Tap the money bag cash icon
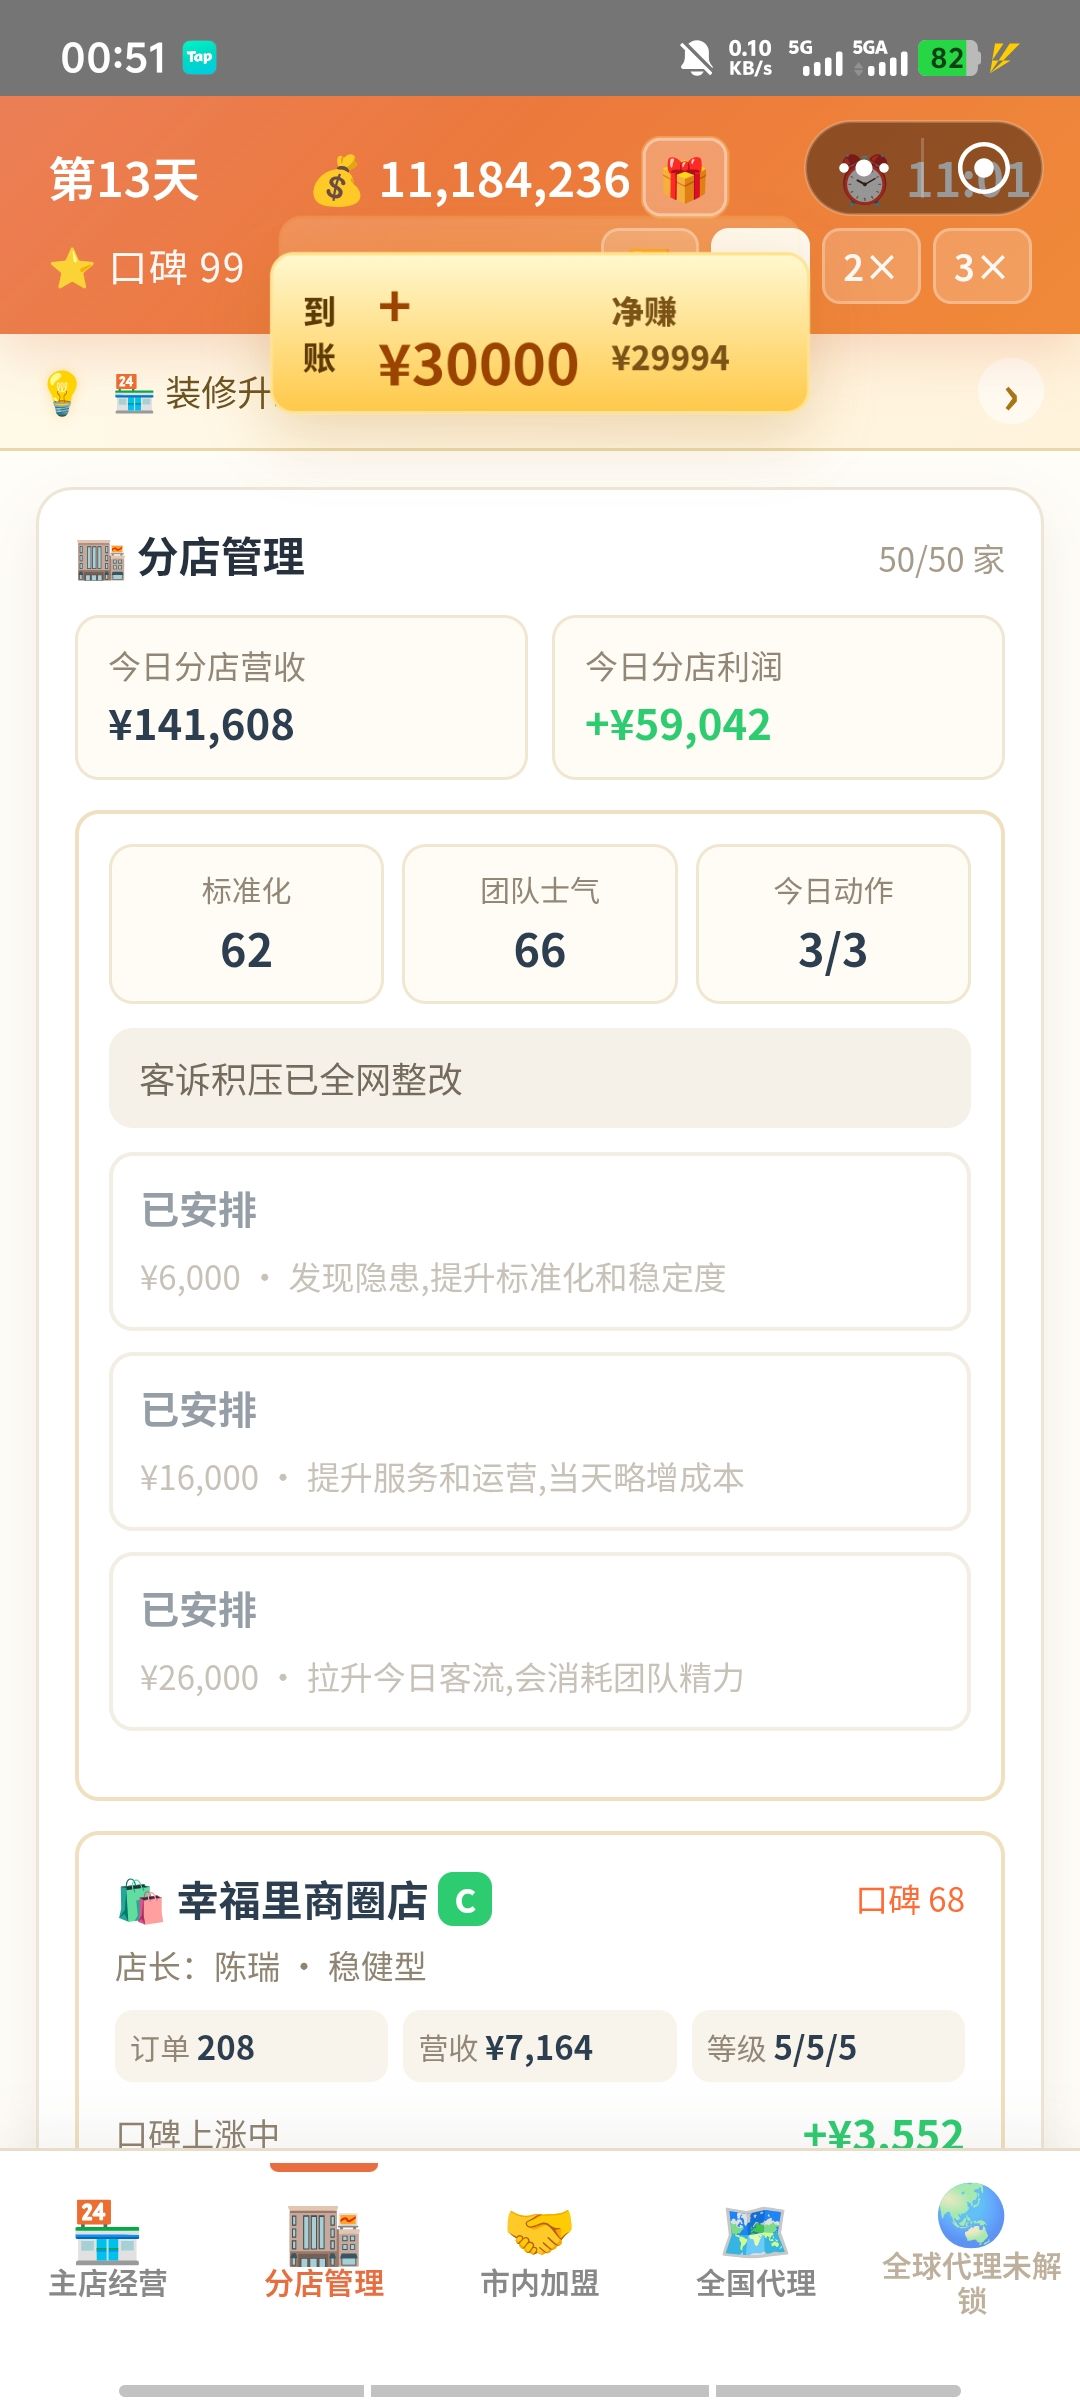 [x=337, y=180]
